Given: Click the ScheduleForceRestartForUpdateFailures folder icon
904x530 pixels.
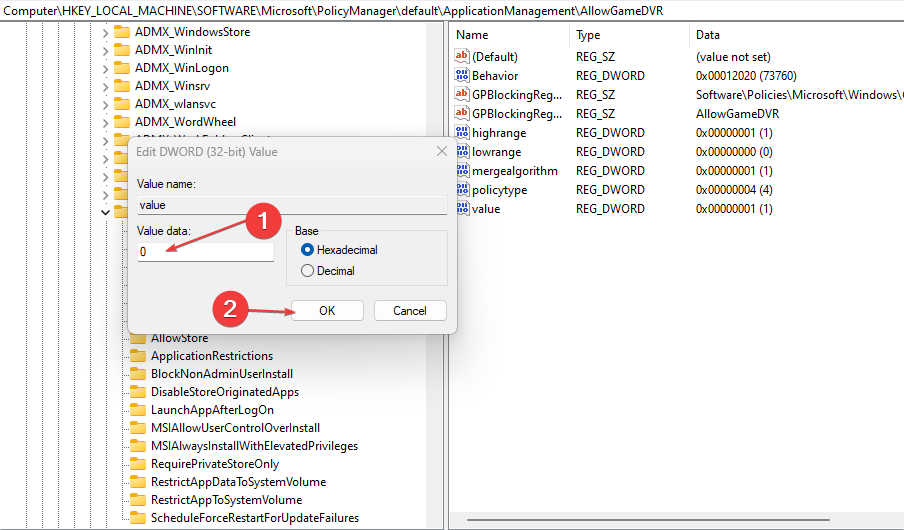Looking at the screenshot, I should point(138,517).
